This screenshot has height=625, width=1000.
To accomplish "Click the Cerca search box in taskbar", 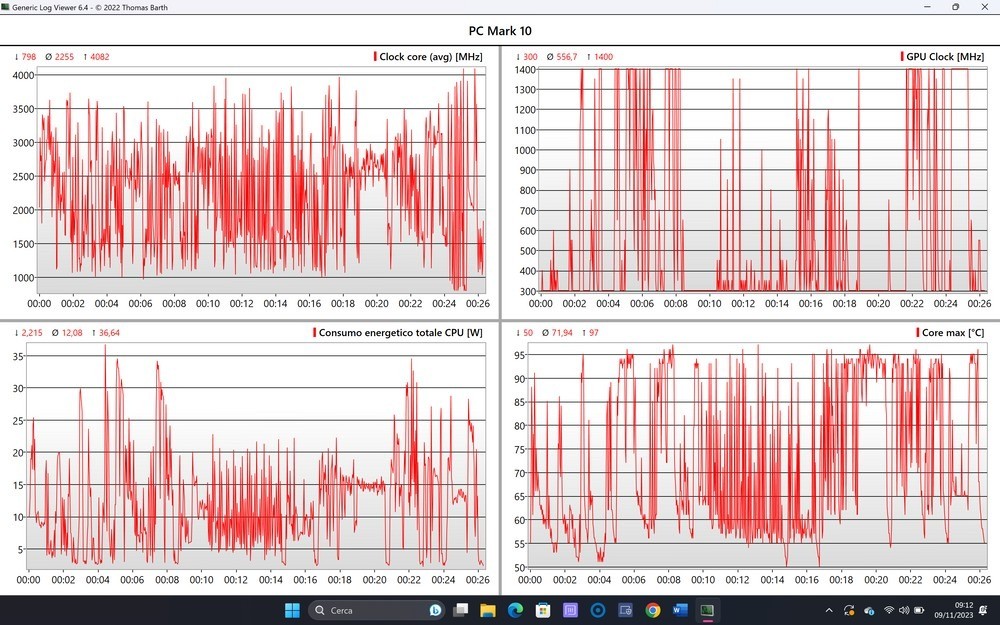I will pyautogui.click(x=370, y=610).
